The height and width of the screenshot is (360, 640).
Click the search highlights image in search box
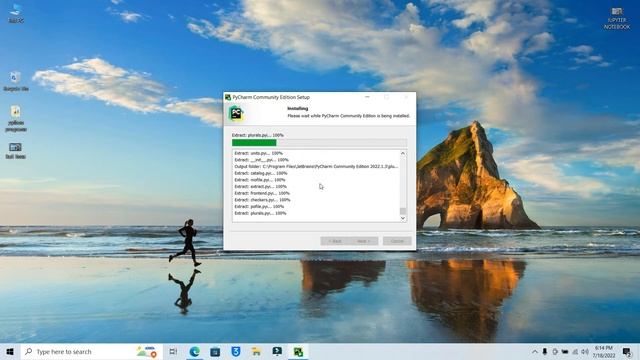click(x=147, y=351)
